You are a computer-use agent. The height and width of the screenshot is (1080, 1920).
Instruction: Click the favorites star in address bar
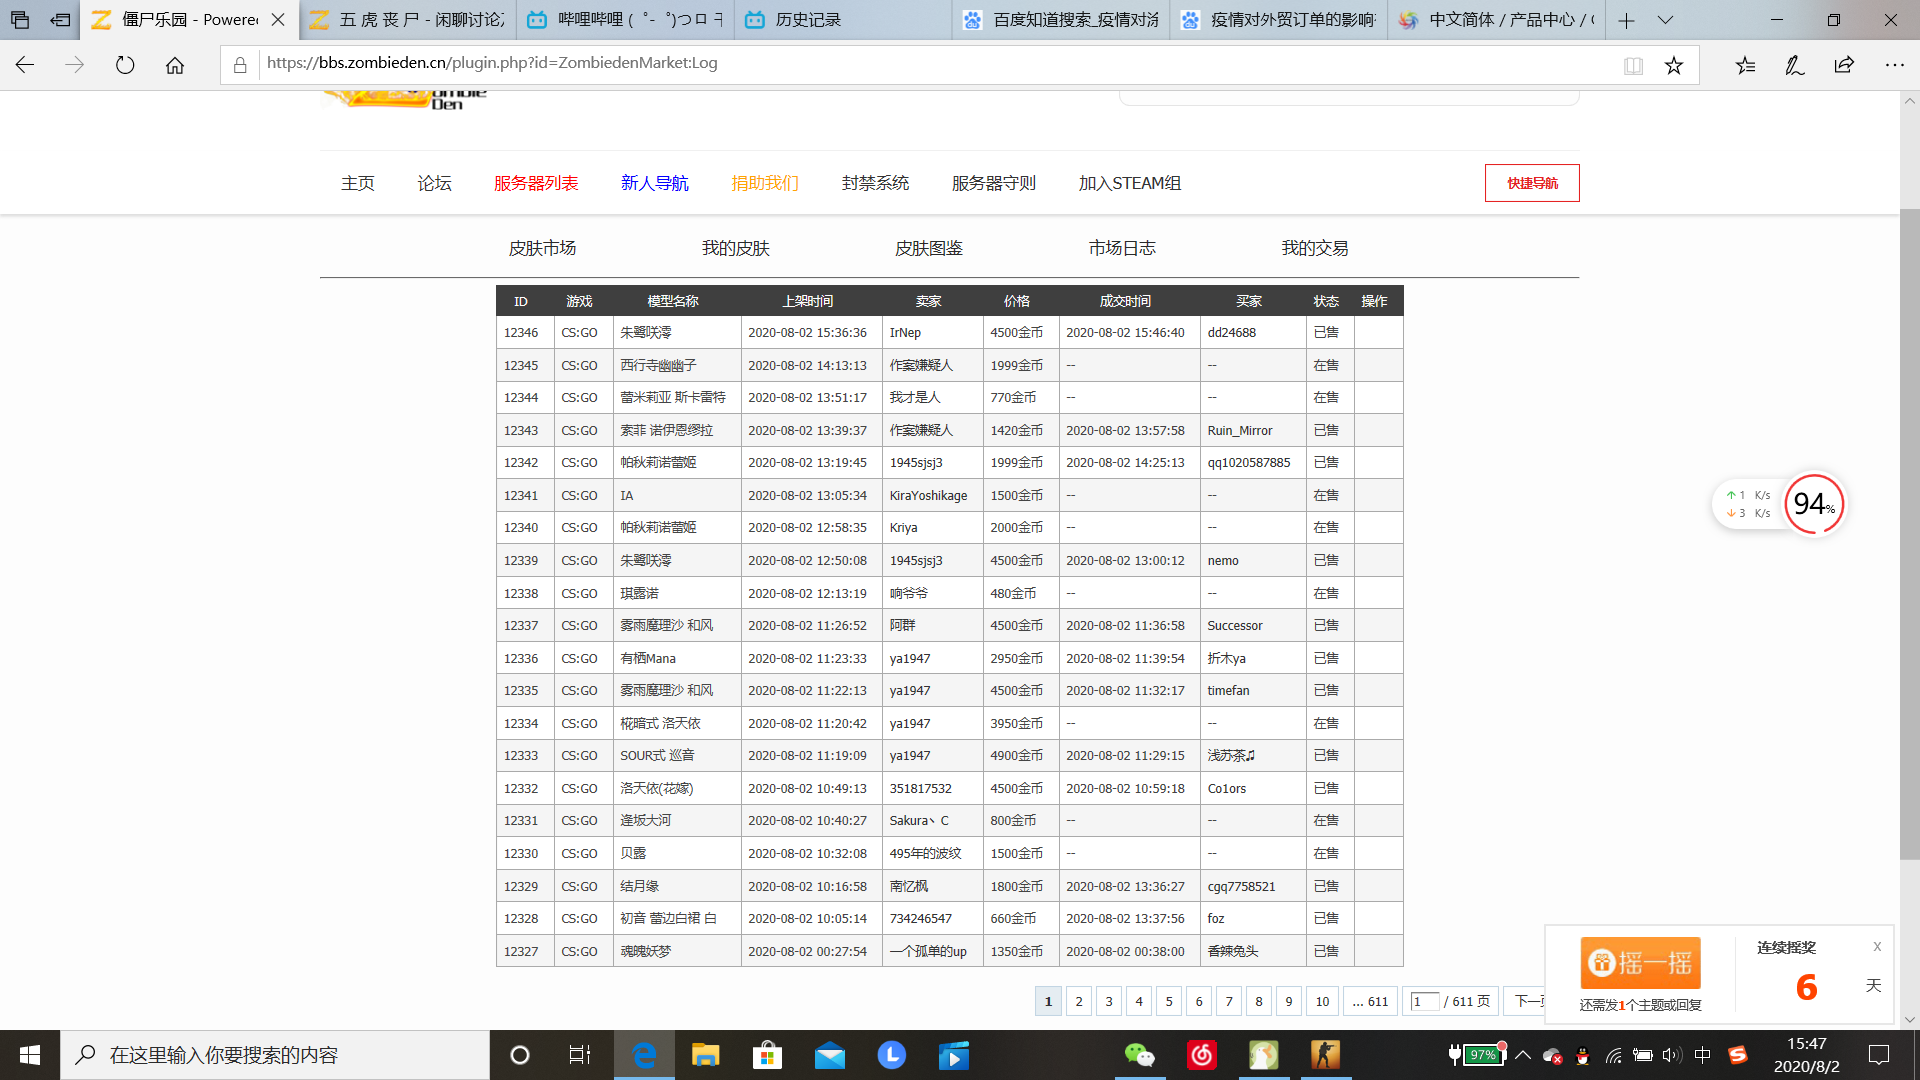[1674, 64]
